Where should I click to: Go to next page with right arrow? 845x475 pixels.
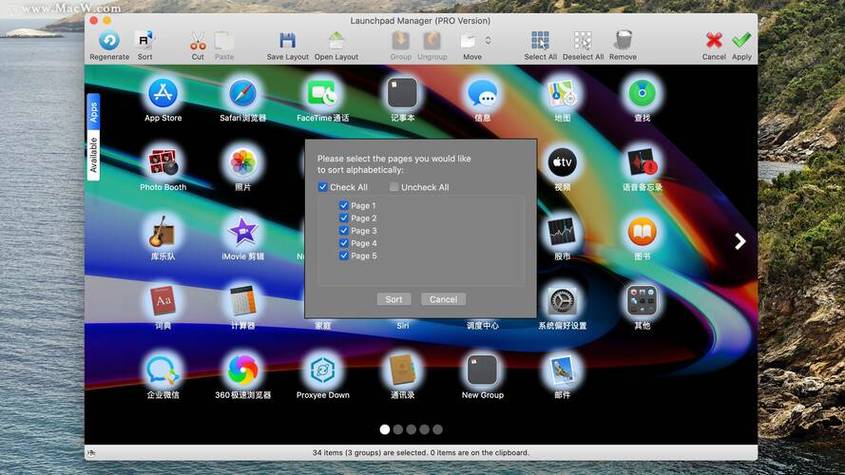[x=740, y=241]
